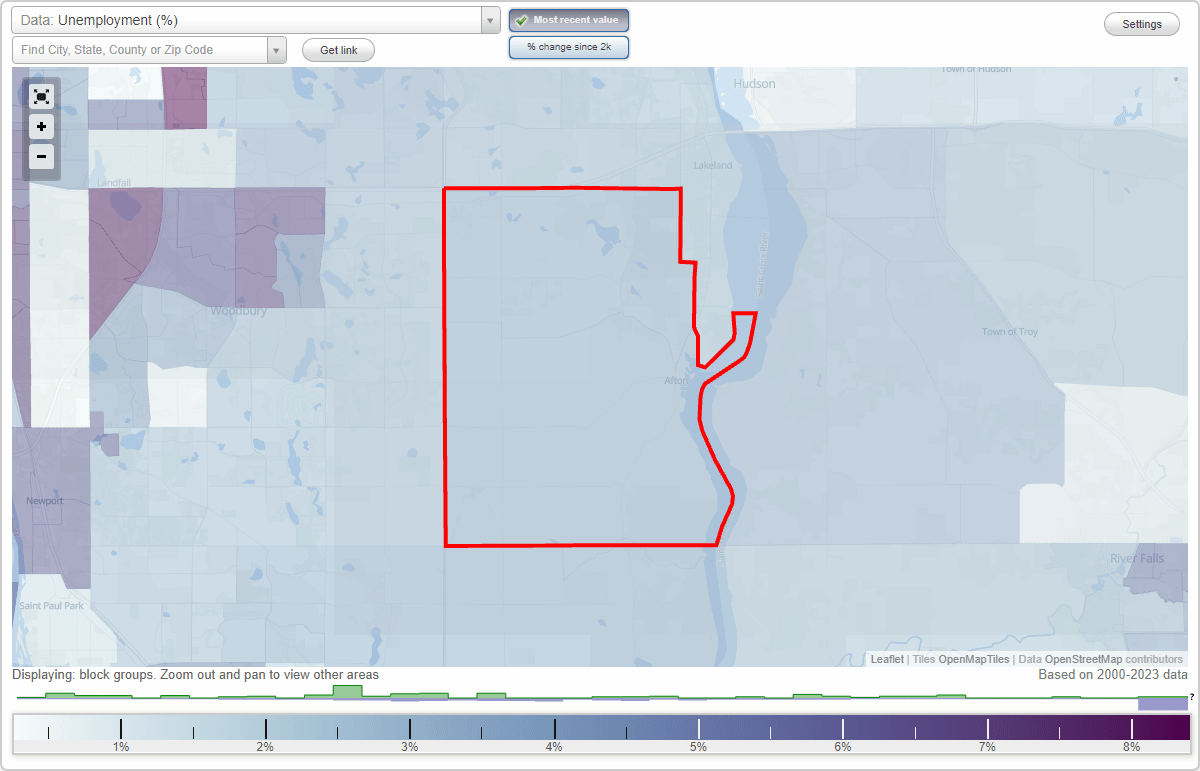Click the green checkmark on Most recent value
Image resolution: width=1200 pixels, height=771 pixels.
click(x=520, y=19)
